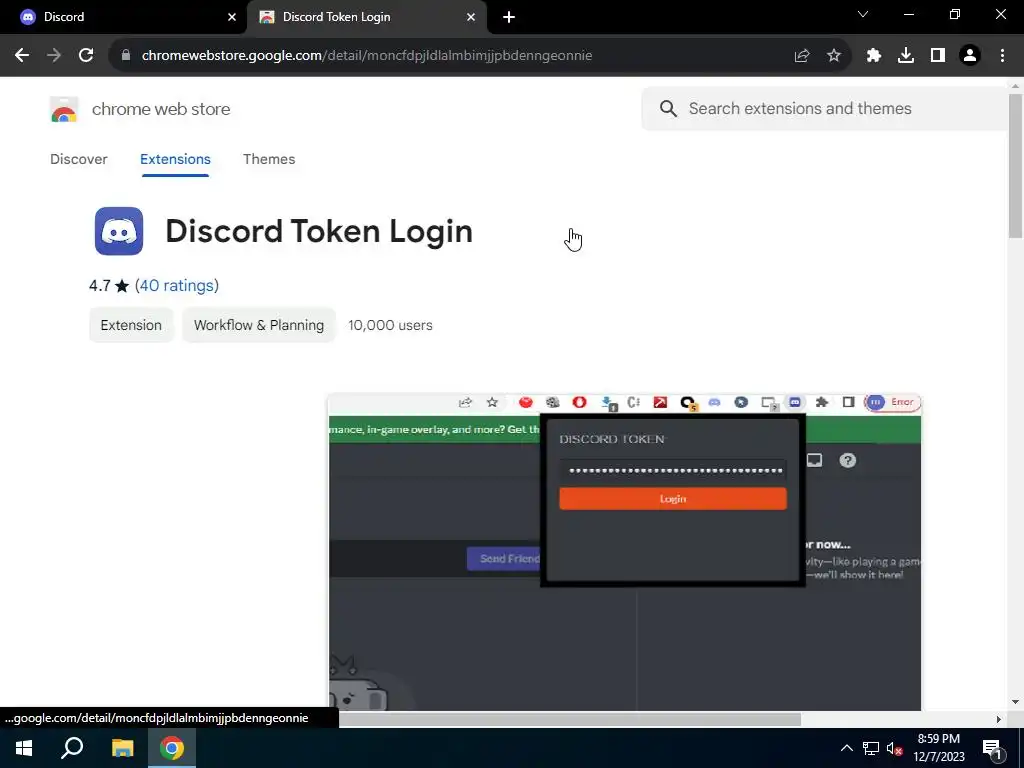Viewport: 1024px width, 768px height.
Task: Switch to the Discord tab
Action: pyautogui.click(x=124, y=17)
